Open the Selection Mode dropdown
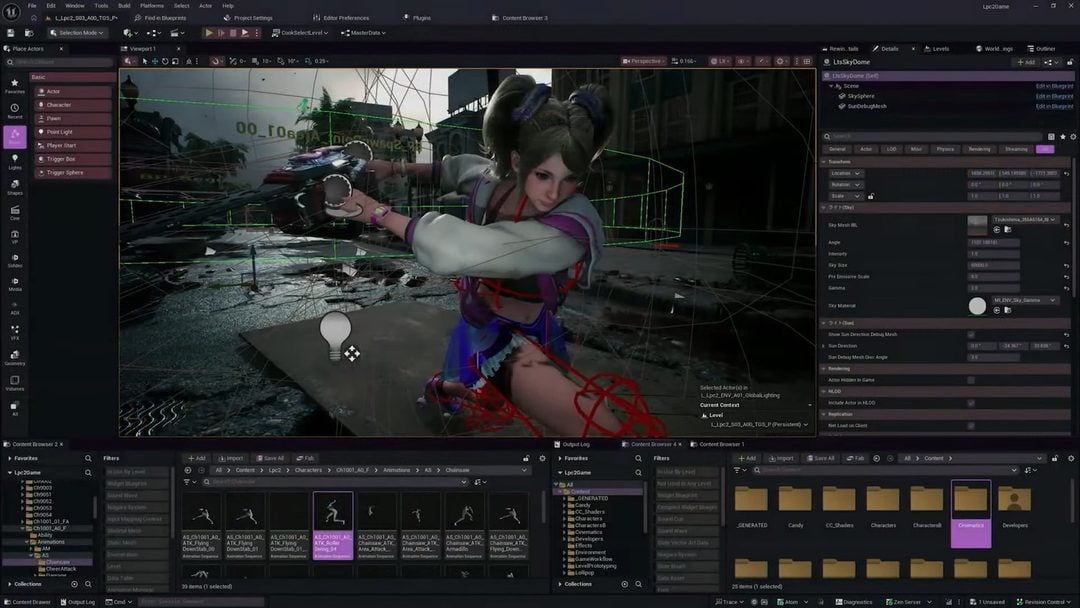The image size is (1080, 608). pyautogui.click(x=76, y=32)
